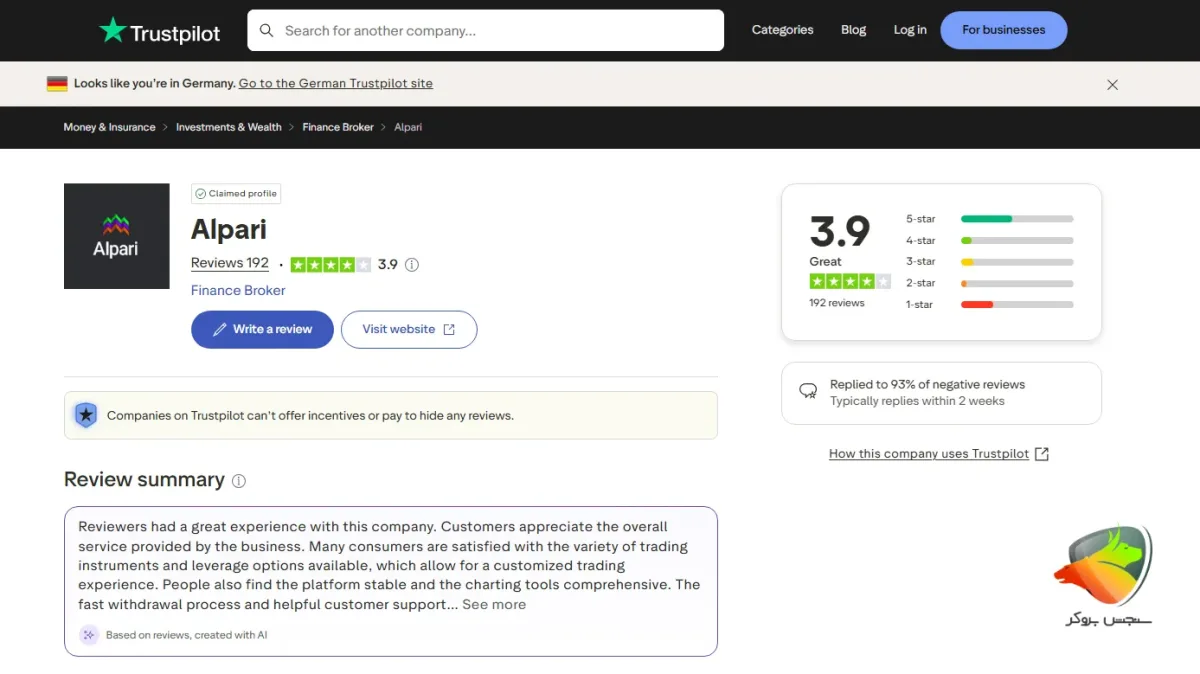
Task: Click the external link icon on Visit website
Action: click(x=449, y=329)
